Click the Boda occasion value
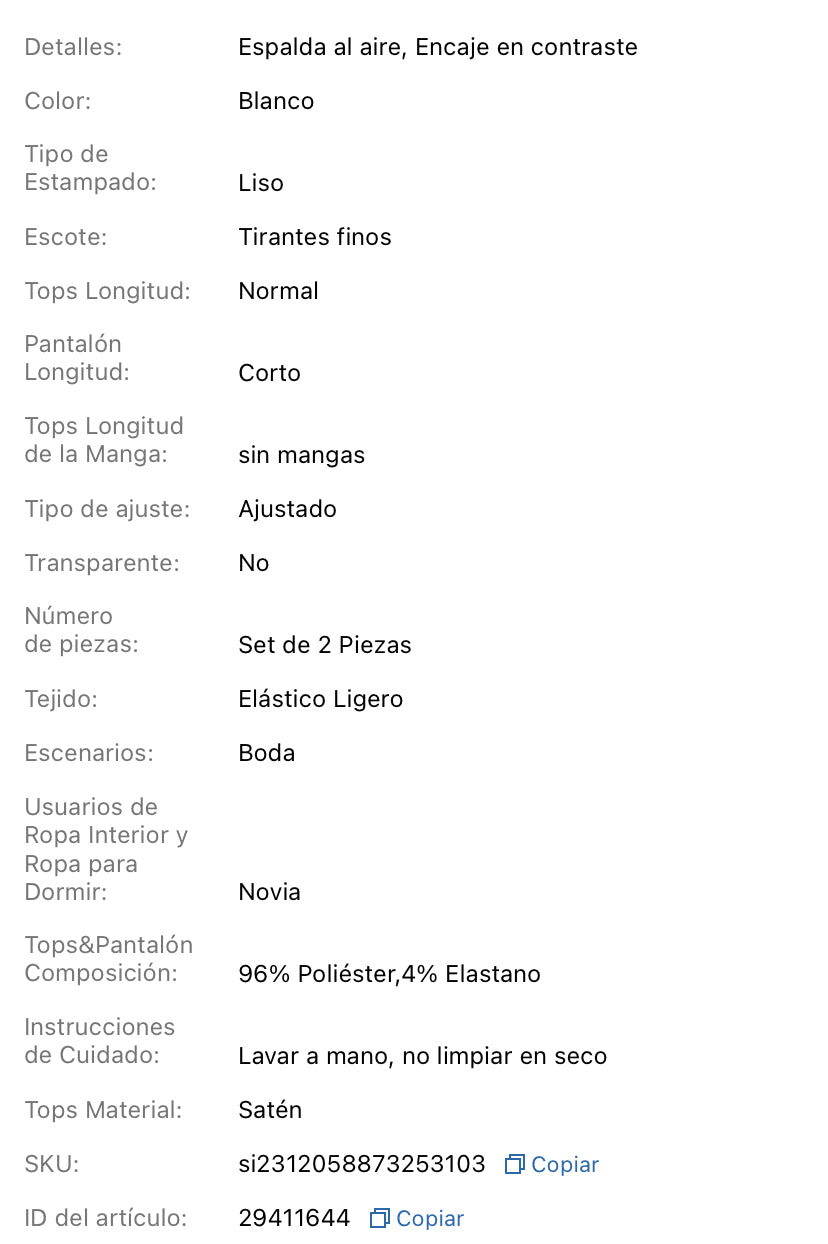 [267, 753]
